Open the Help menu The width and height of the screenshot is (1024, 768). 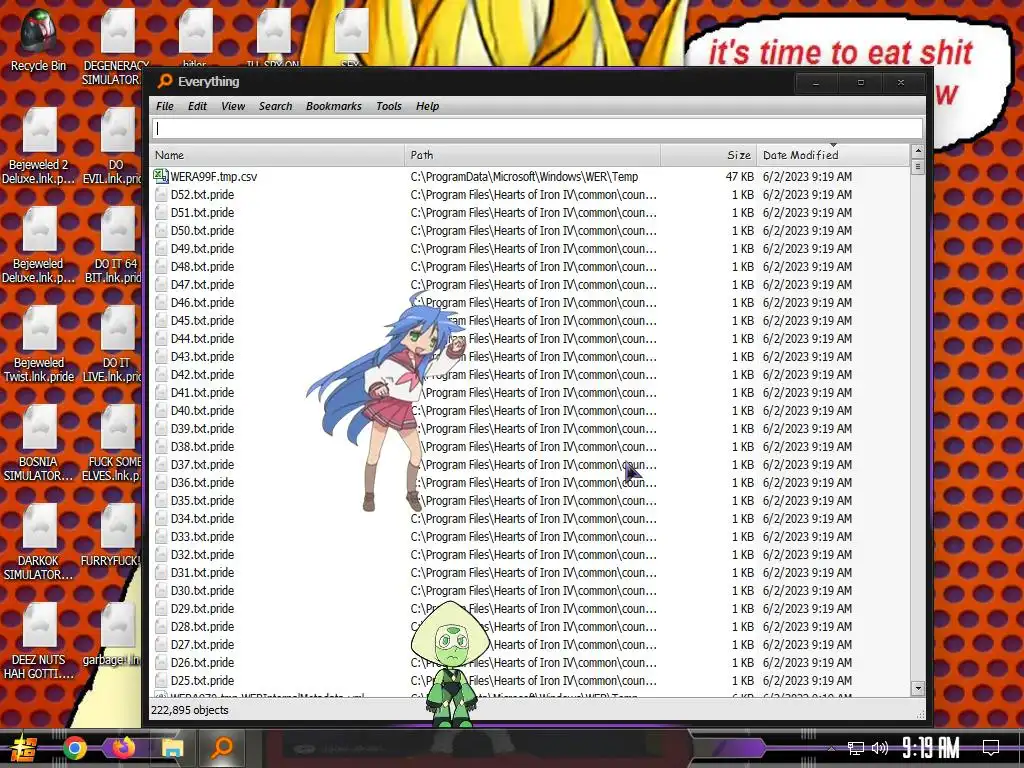(x=427, y=106)
